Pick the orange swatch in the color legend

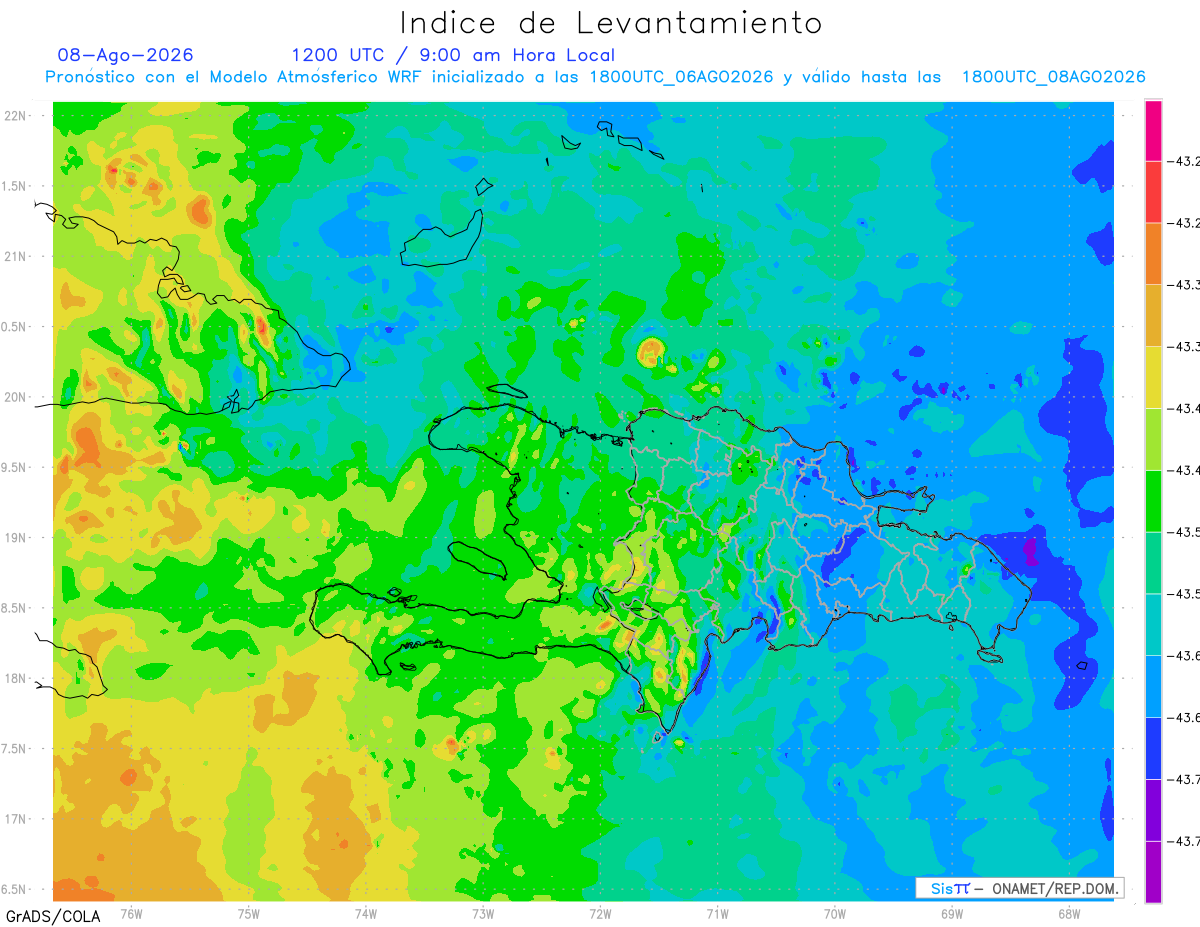(x=1153, y=253)
